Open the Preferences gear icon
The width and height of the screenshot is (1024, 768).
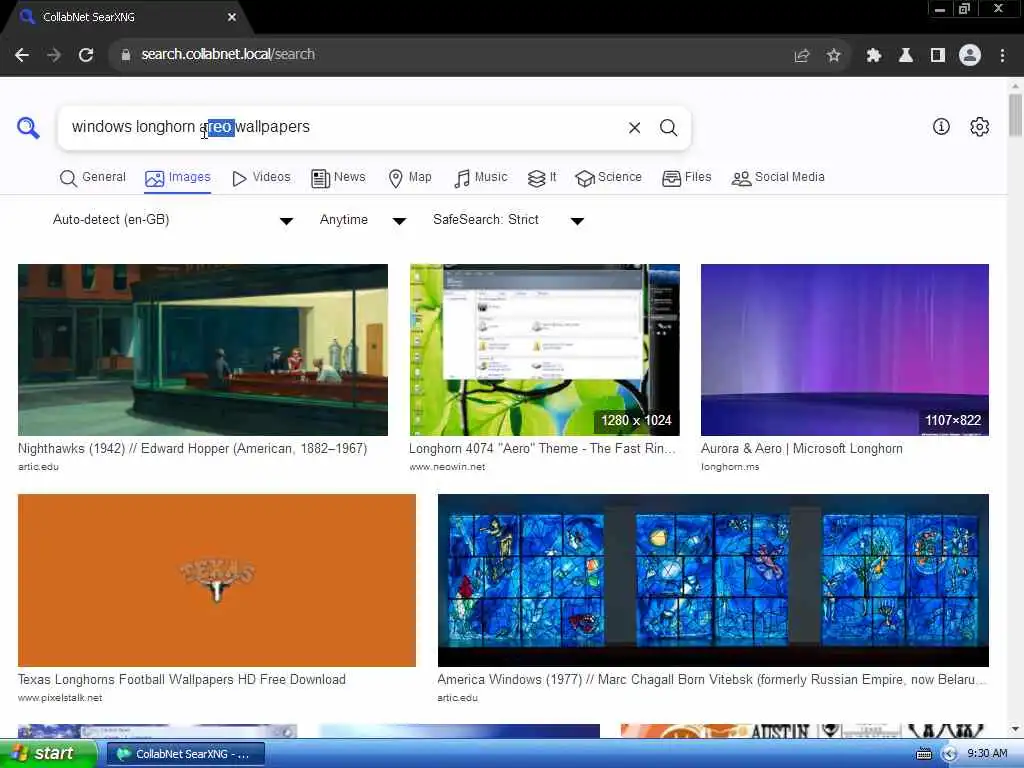pos(979,127)
